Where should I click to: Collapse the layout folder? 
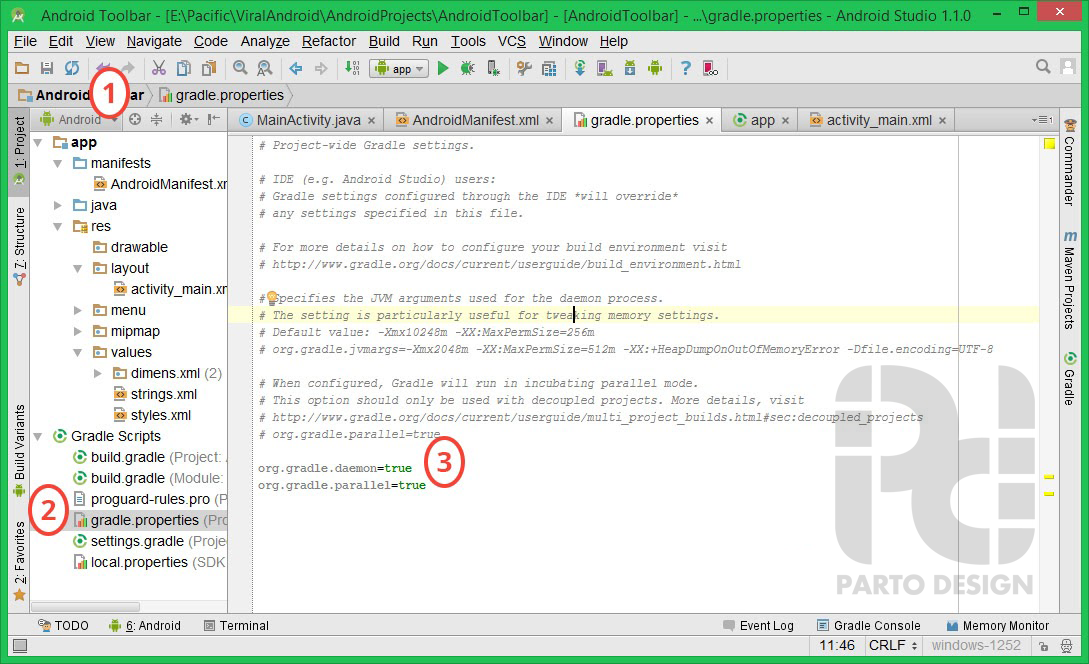pyautogui.click(x=78, y=268)
